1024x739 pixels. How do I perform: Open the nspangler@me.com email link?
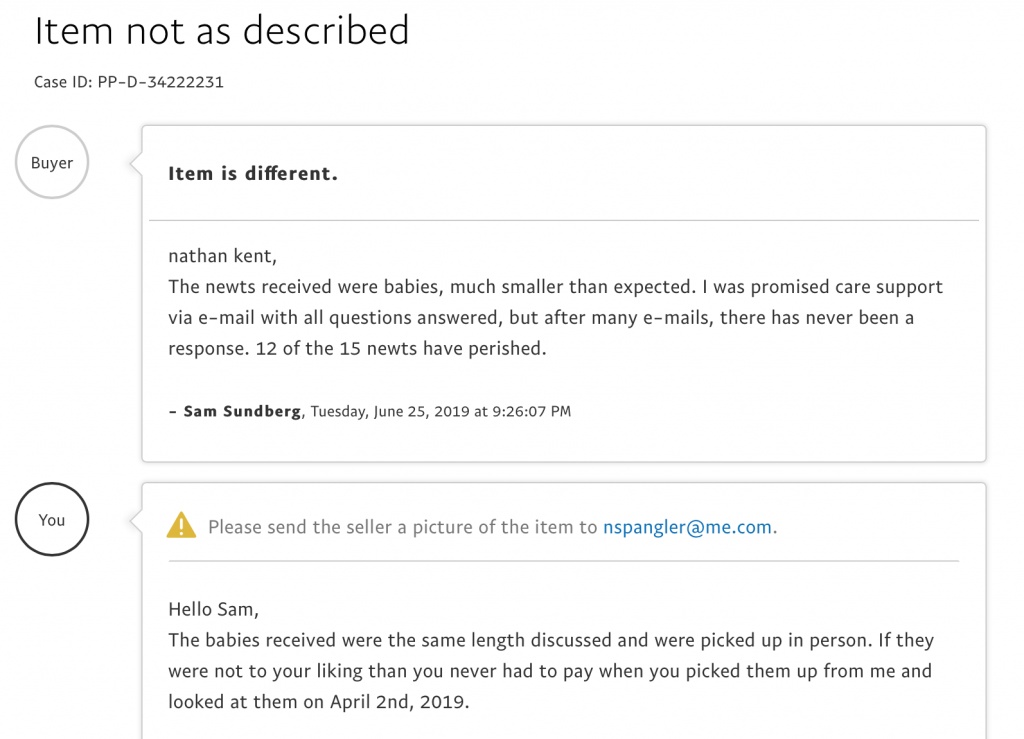coord(687,527)
